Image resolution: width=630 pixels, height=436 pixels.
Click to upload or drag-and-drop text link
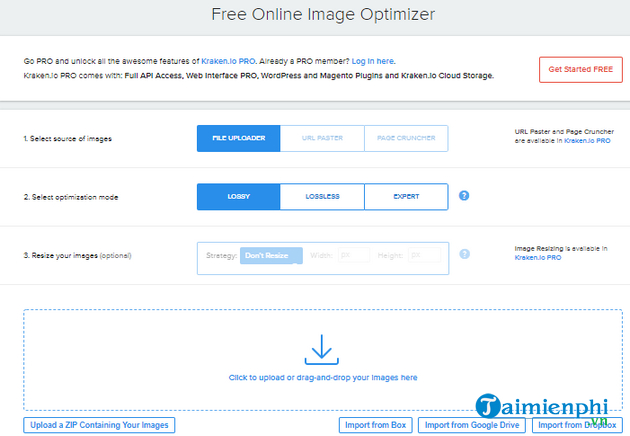[323, 378]
